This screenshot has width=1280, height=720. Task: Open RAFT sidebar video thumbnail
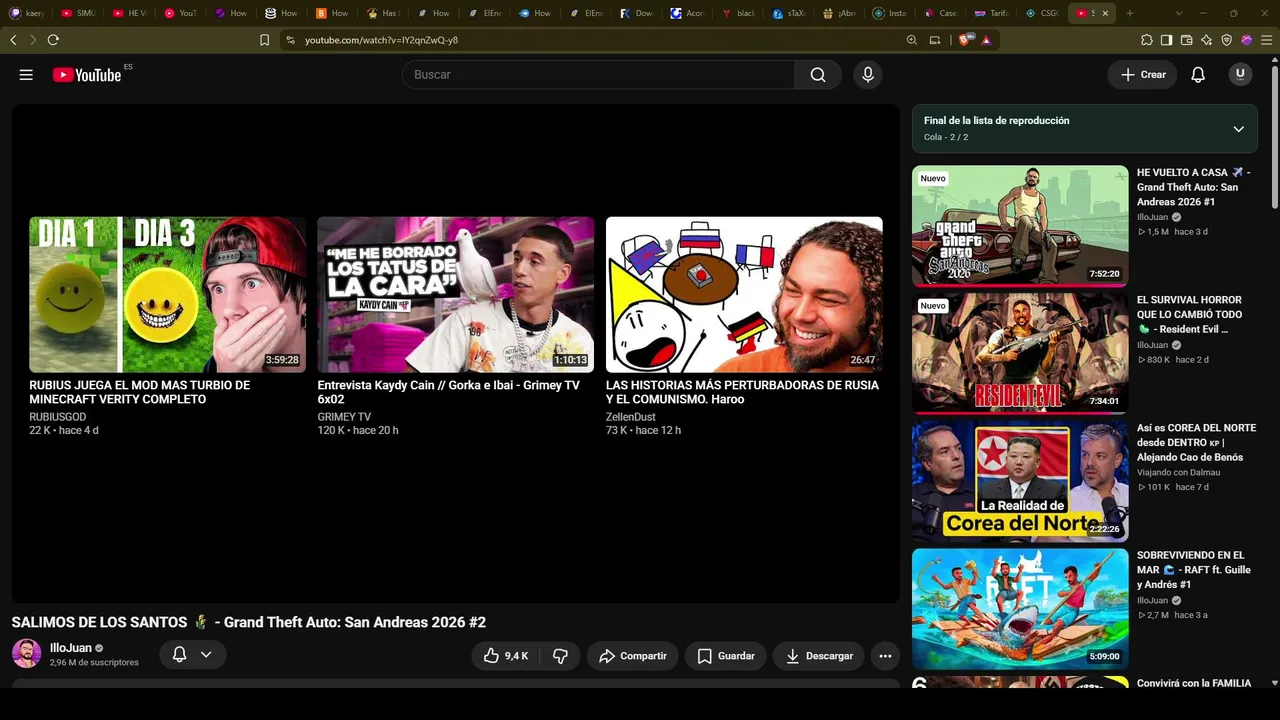coord(1020,608)
